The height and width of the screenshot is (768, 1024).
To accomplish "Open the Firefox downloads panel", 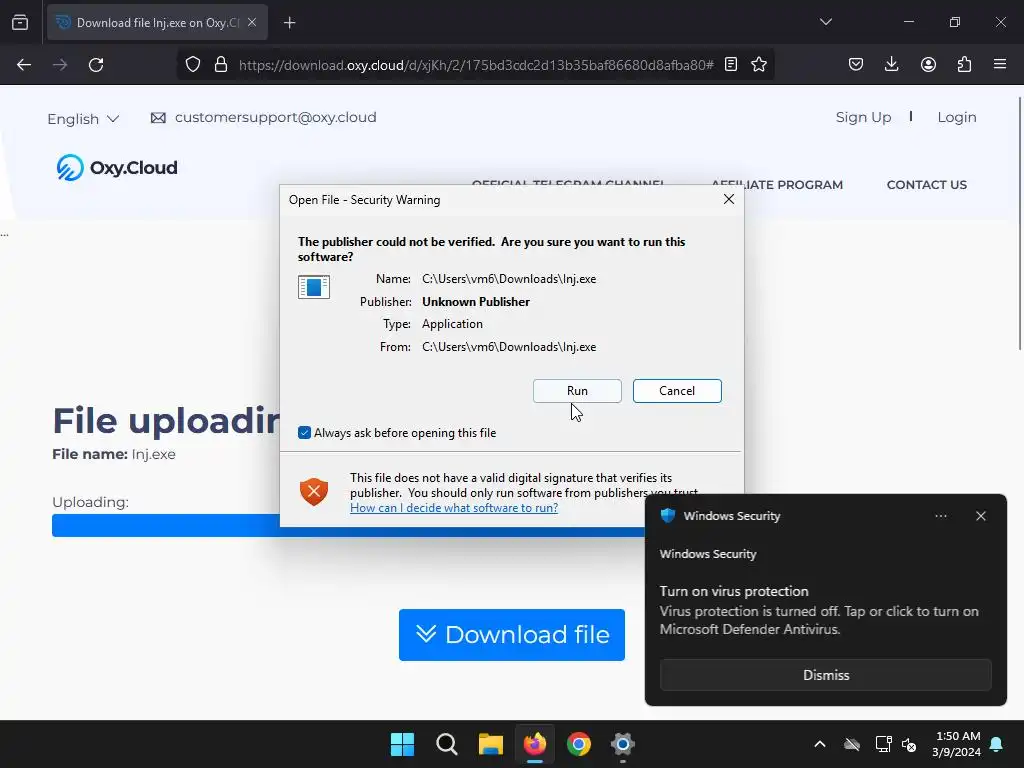I will (x=891, y=65).
